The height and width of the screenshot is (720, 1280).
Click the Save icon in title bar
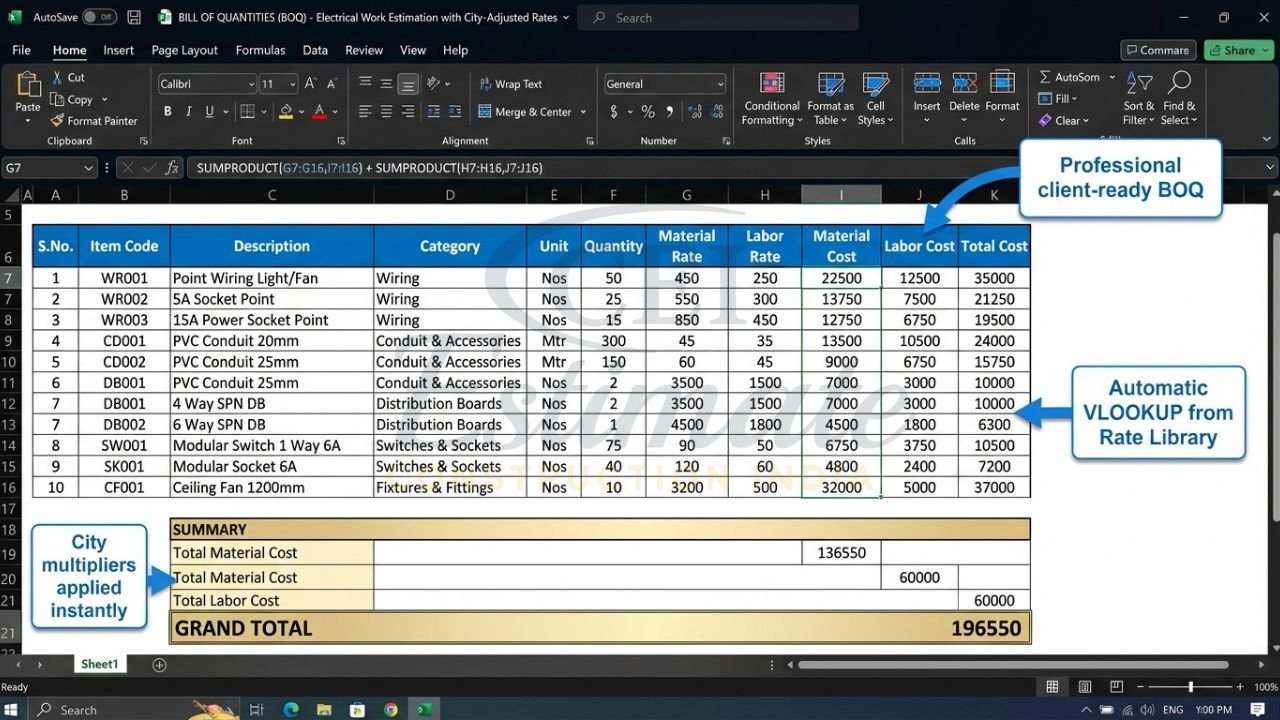(x=134, y=17)
